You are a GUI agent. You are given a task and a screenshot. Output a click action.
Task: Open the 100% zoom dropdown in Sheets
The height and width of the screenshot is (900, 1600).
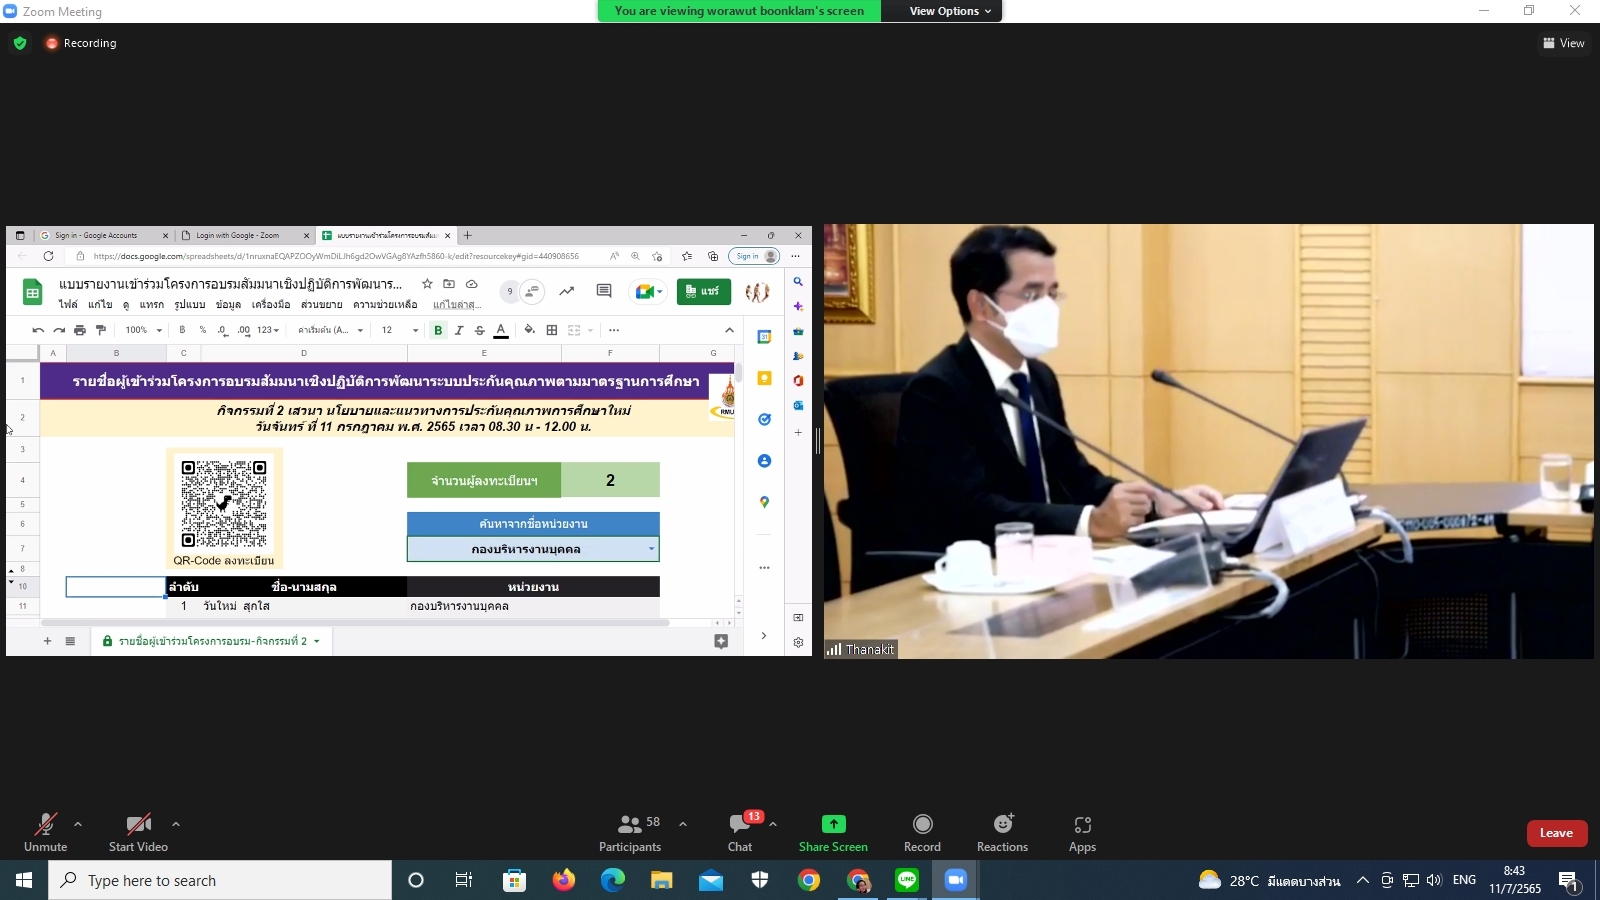click(144, 330)
